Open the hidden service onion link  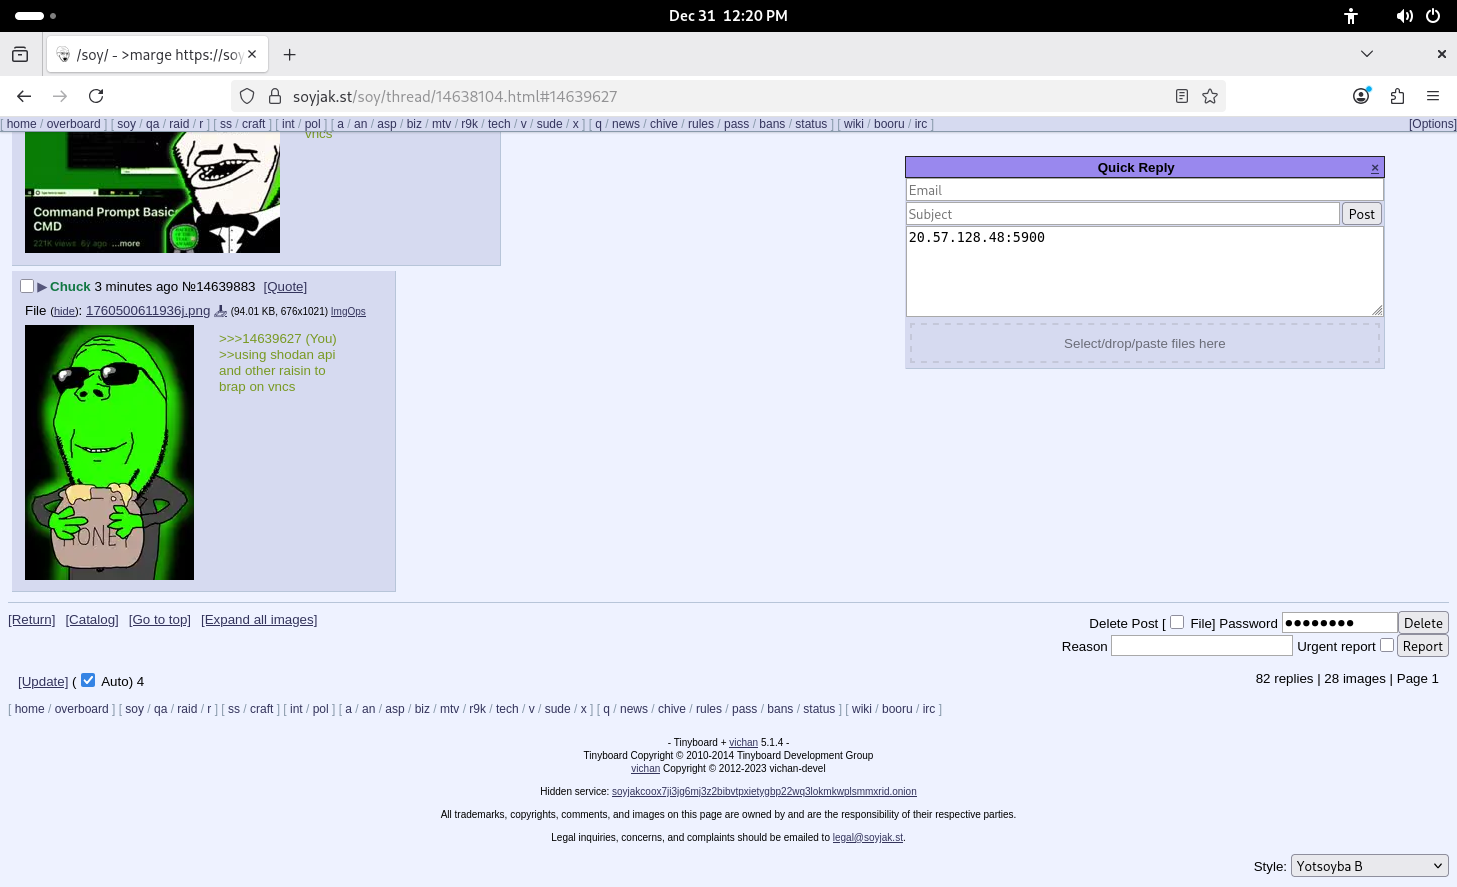764,792
